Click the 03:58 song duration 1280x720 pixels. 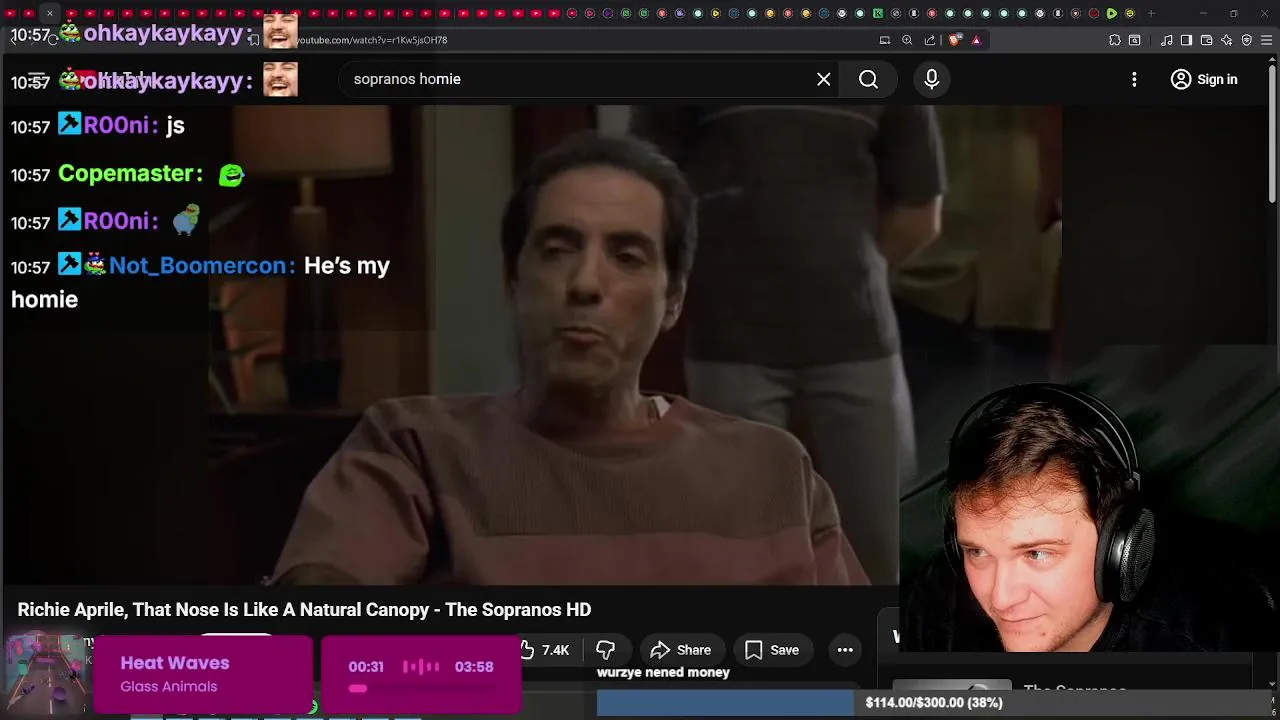tap(474, 667)
